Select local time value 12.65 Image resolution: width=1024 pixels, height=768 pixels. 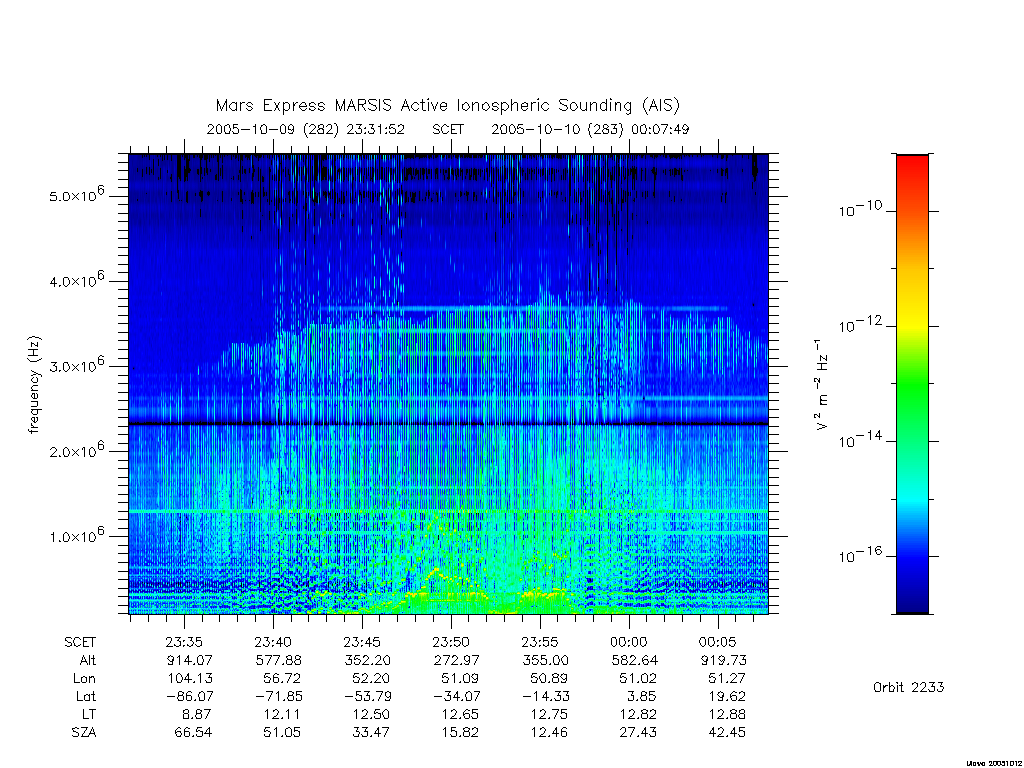460,714
